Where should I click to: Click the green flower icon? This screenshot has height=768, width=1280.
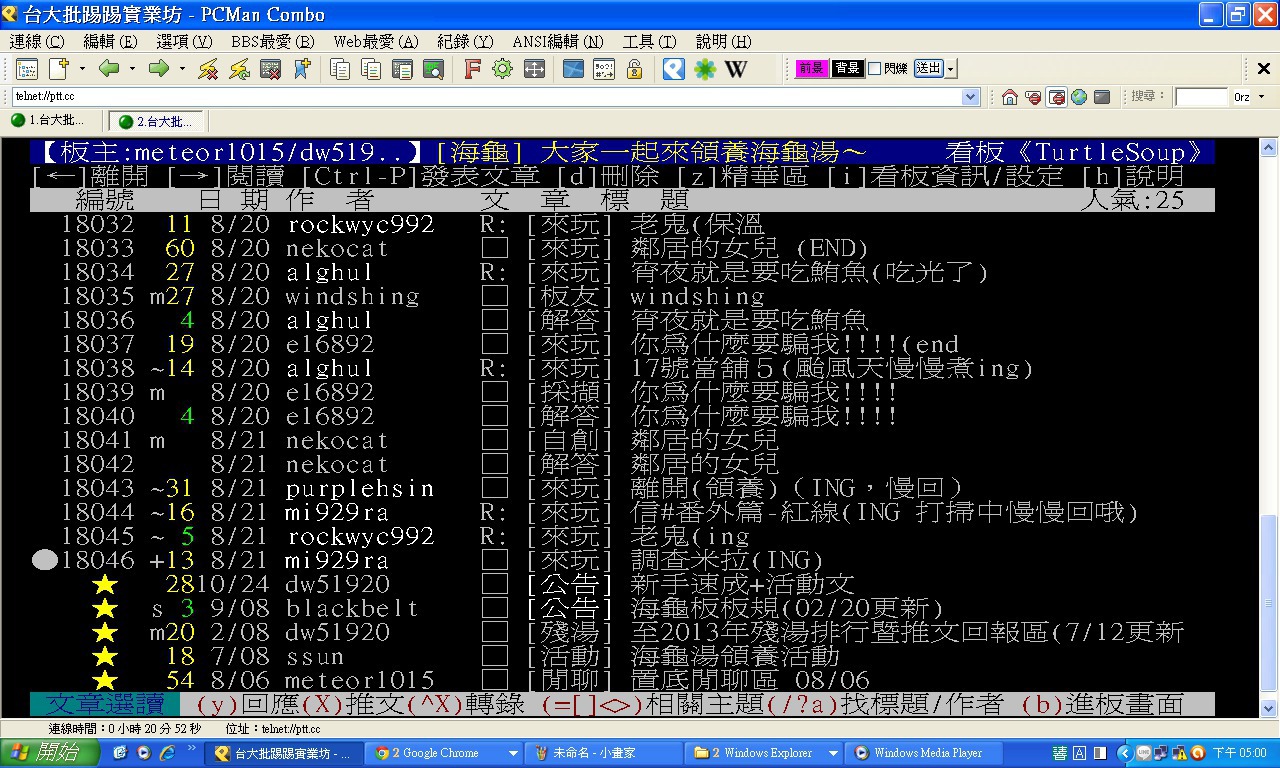point(705,69)
